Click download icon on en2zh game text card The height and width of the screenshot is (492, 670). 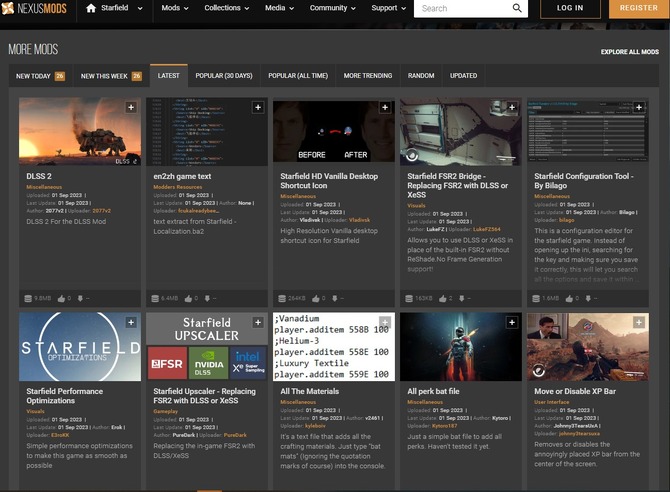click(x=207, y=298)
